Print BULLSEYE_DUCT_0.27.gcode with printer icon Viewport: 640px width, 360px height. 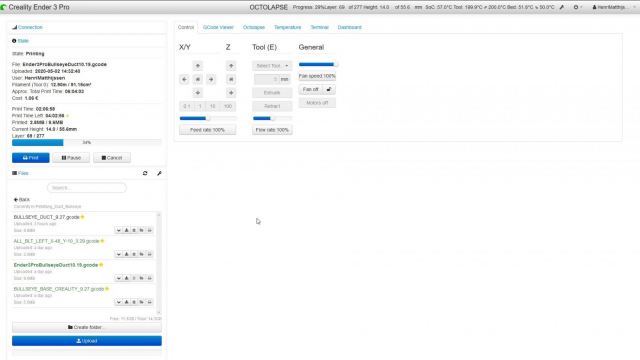149,230
